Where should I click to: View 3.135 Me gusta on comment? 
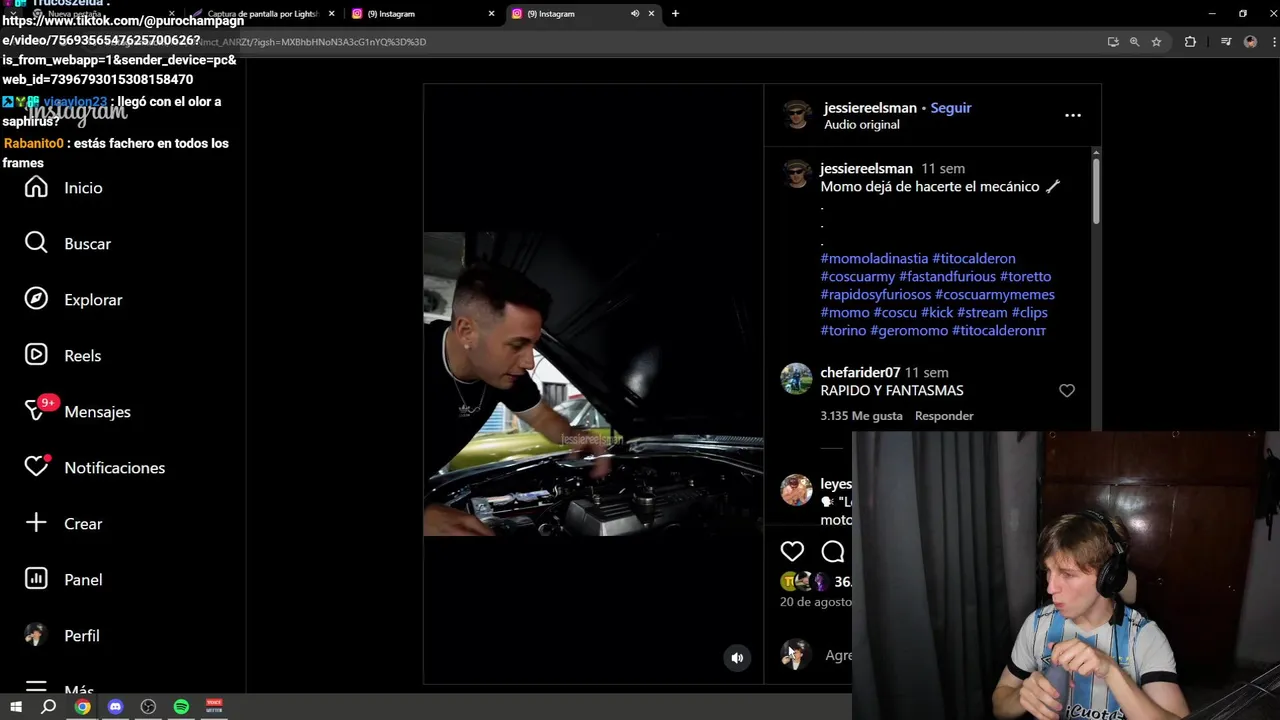861,416
